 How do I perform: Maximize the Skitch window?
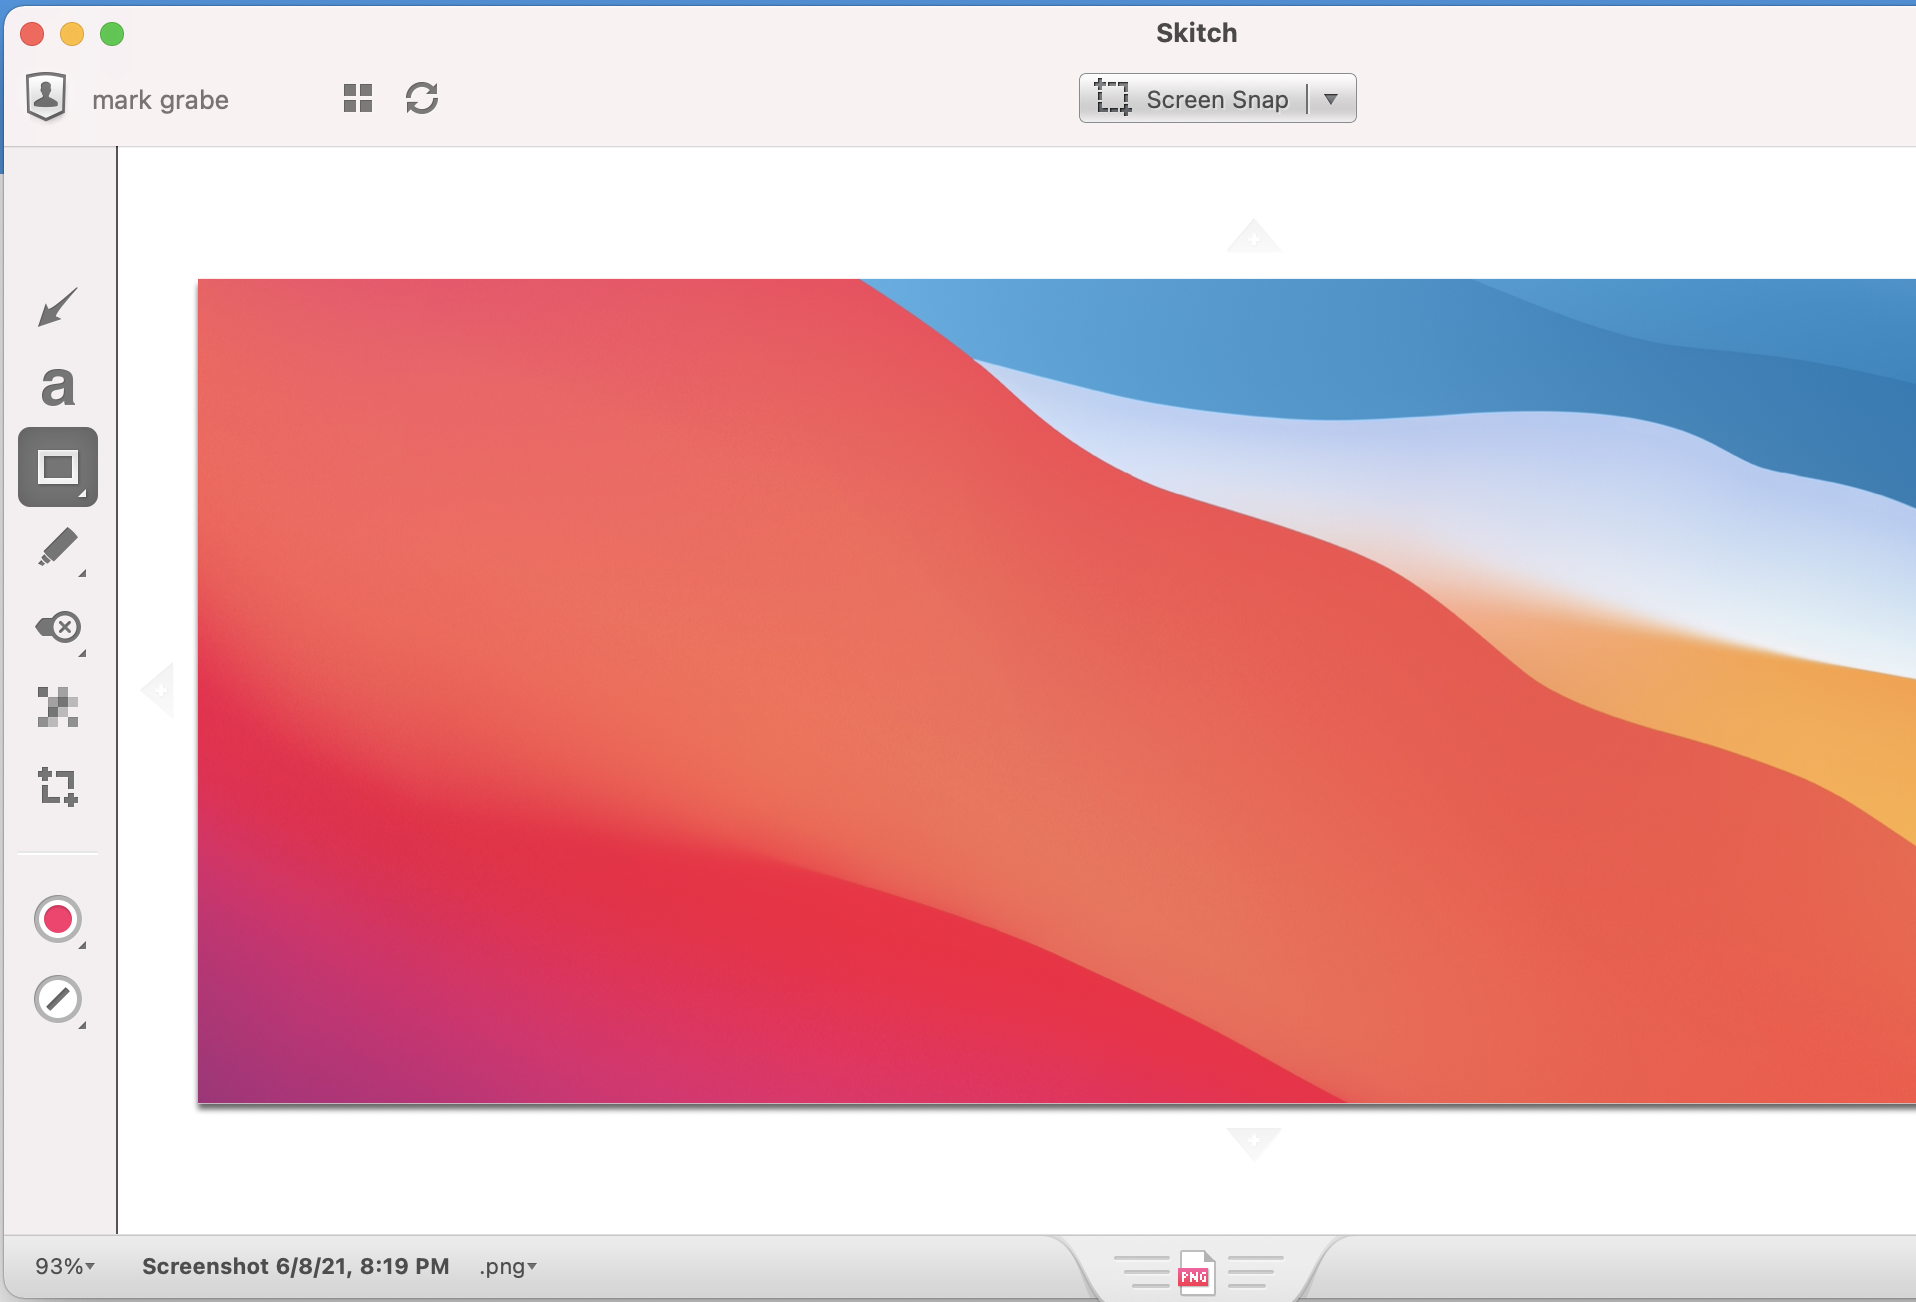click(x=112, y=34)
